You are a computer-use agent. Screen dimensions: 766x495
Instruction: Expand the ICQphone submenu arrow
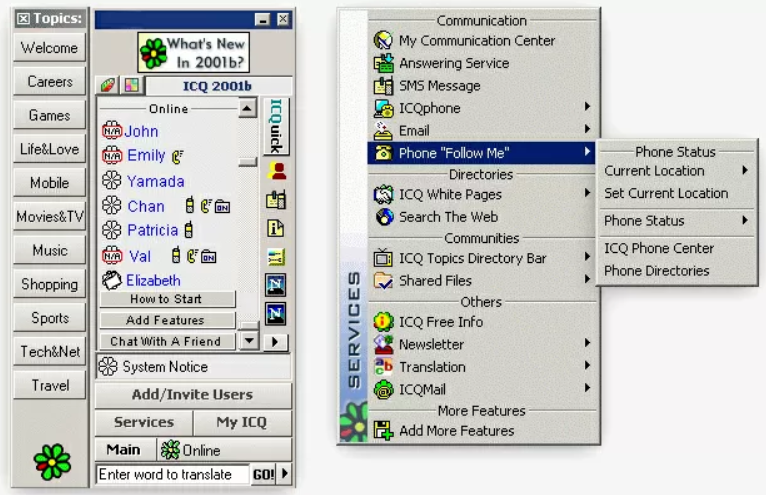(x=587, y=107)
